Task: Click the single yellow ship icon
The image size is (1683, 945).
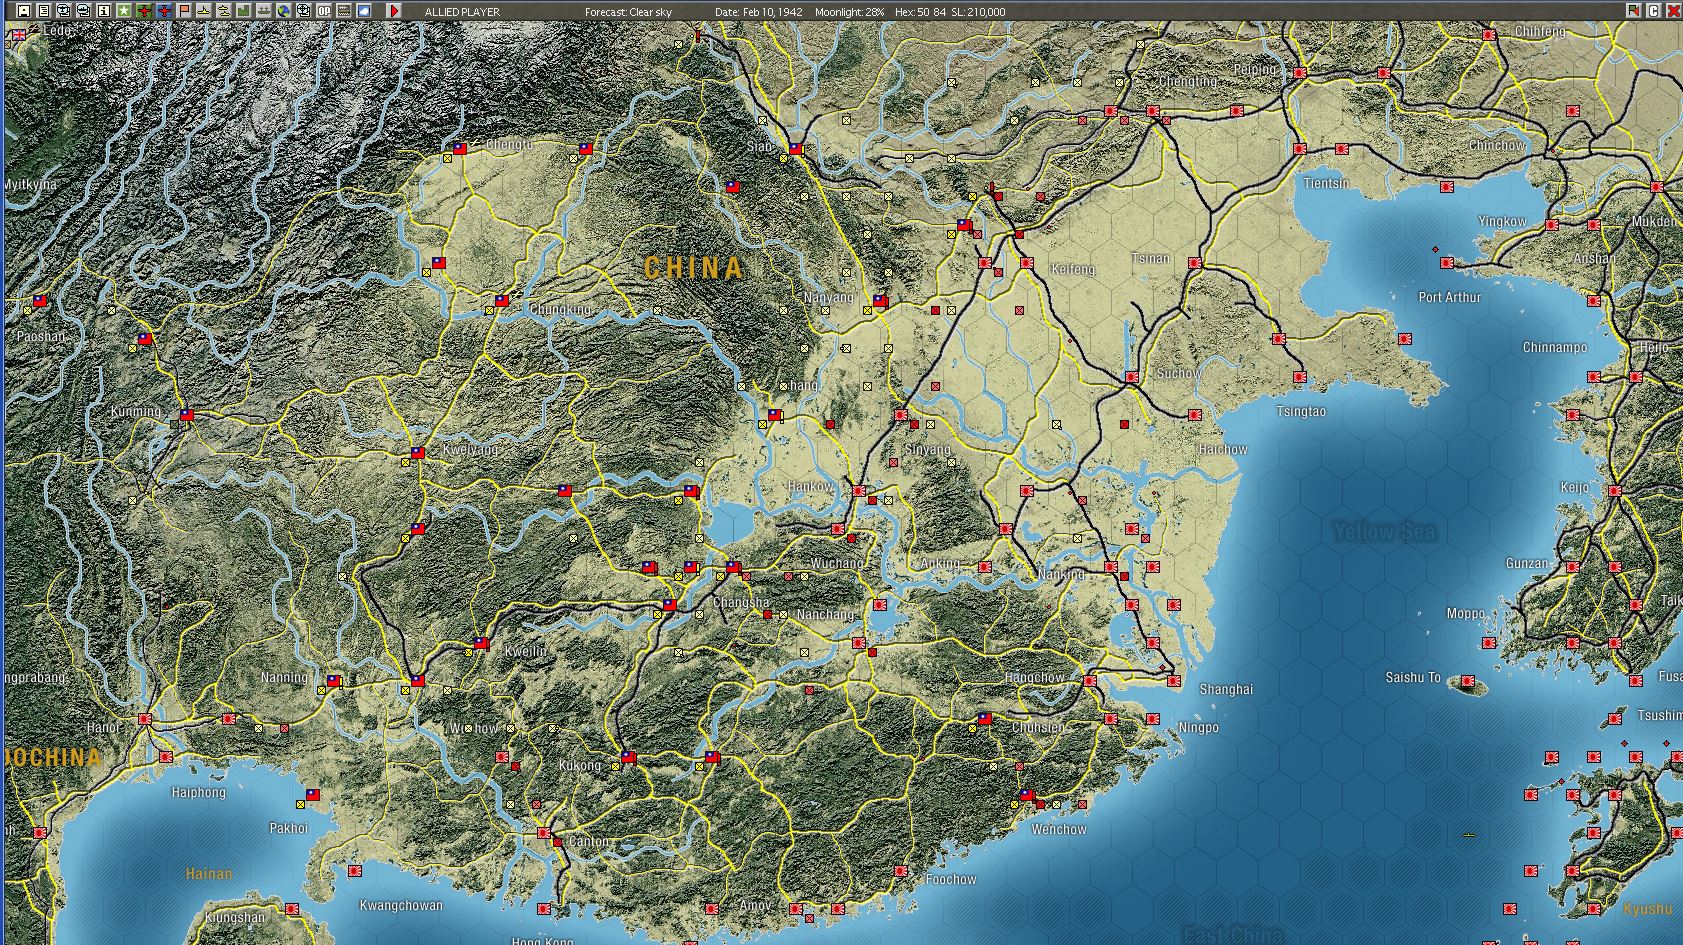Action: [204, 11]
